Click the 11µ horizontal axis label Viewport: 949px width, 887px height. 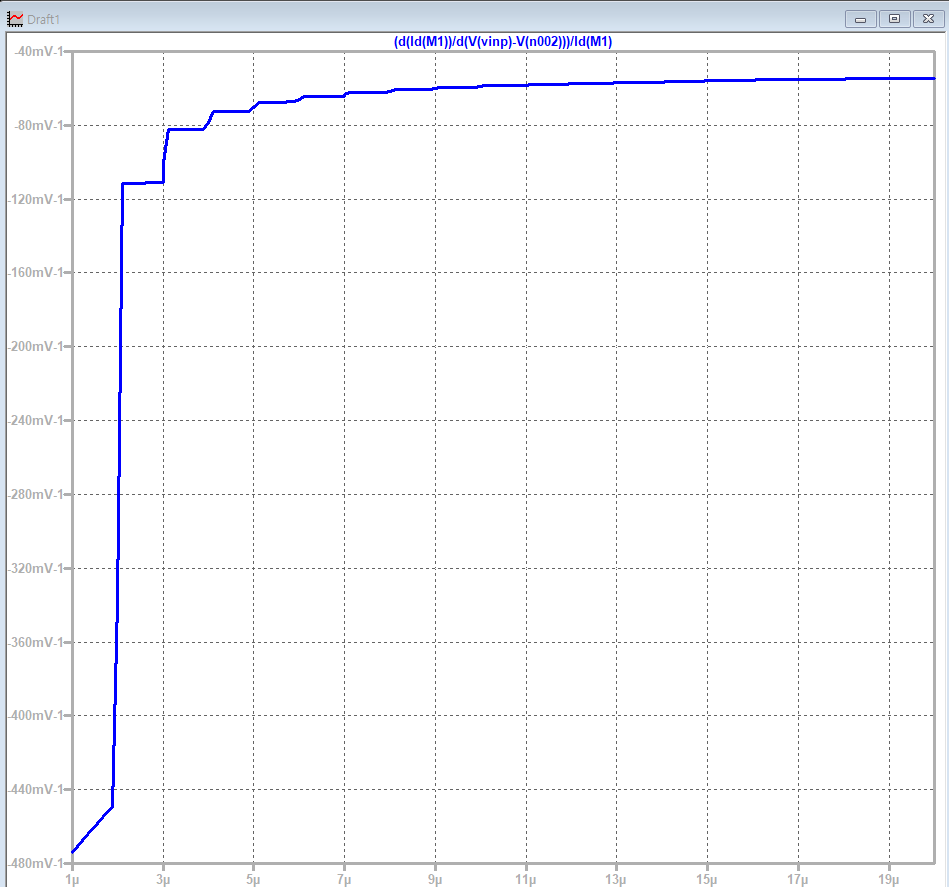pyautogui.click(x=525, y=880)
